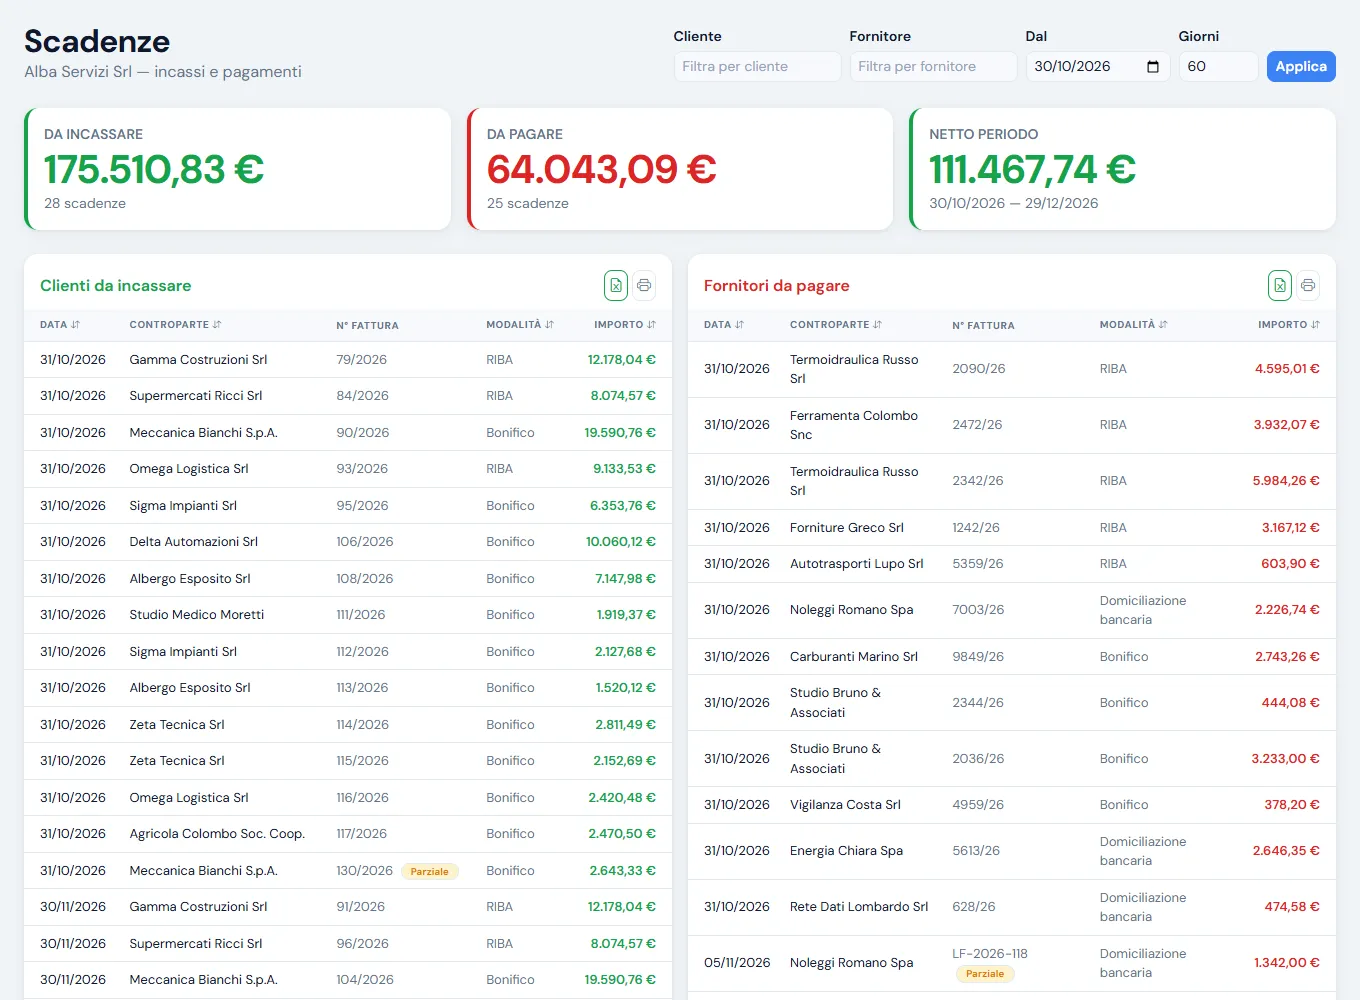Screen dimensions: 1360x1000
Task: Click the Parziale badge on invoice 130/2026
Action: [430, 872]
